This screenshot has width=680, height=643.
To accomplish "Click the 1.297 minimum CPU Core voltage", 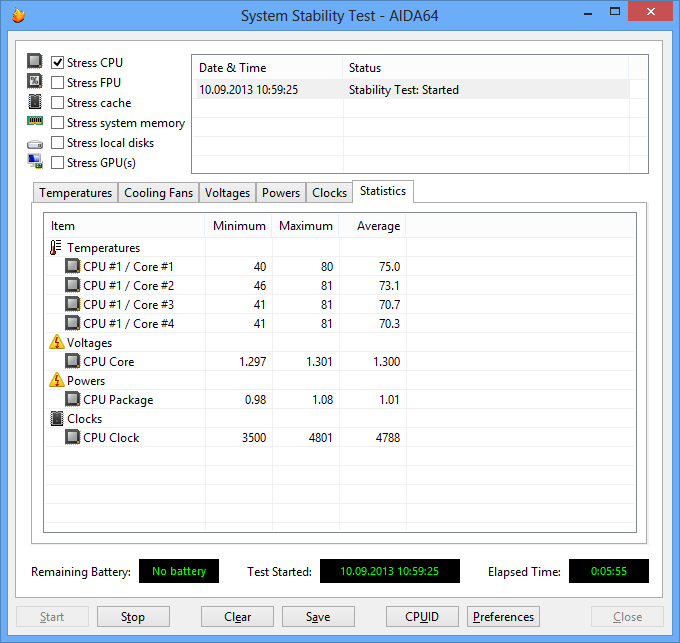I will (x=253, y=362).
